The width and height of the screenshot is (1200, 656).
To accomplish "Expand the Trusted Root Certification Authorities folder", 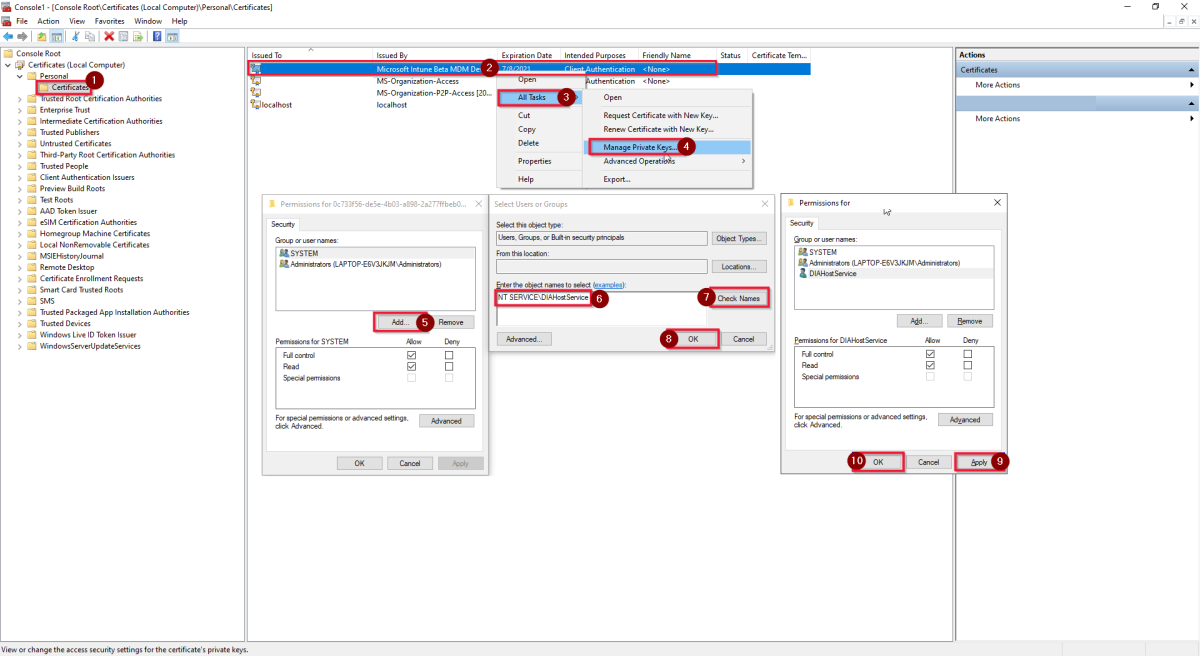I will point(20,98).
